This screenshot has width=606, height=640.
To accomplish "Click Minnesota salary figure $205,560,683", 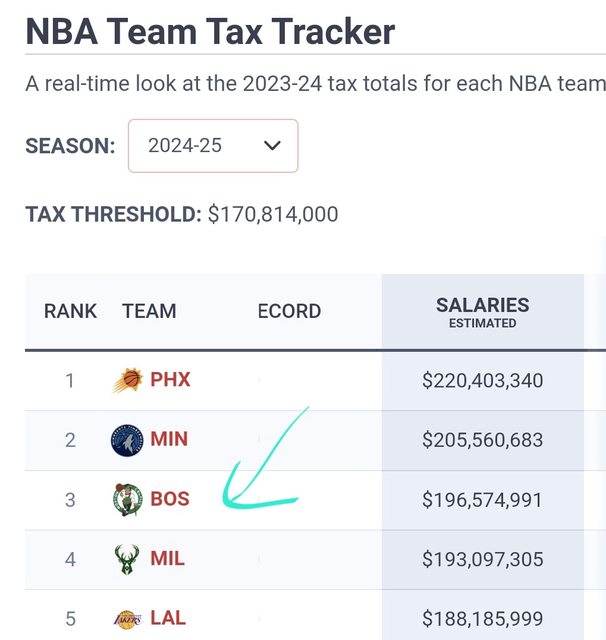I will 482,440.
